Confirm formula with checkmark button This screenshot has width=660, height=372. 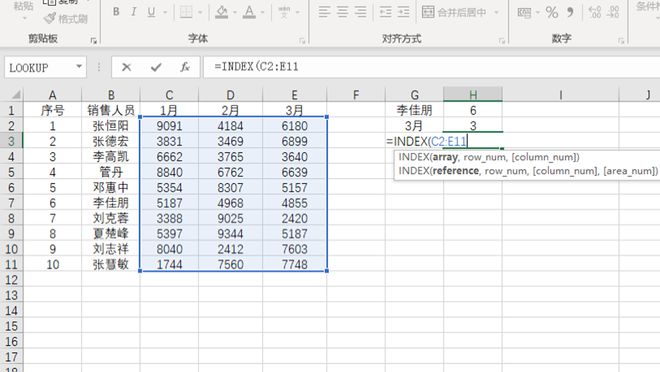point(156,67)
